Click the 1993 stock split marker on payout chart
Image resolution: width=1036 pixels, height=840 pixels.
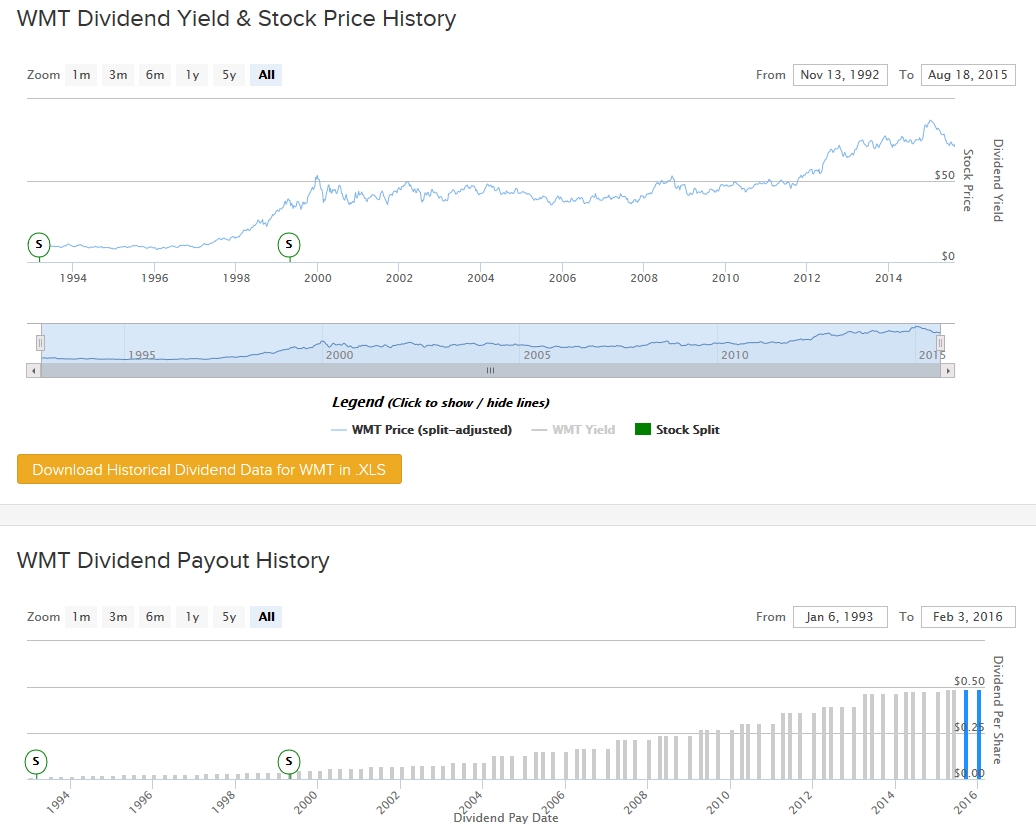36,761
